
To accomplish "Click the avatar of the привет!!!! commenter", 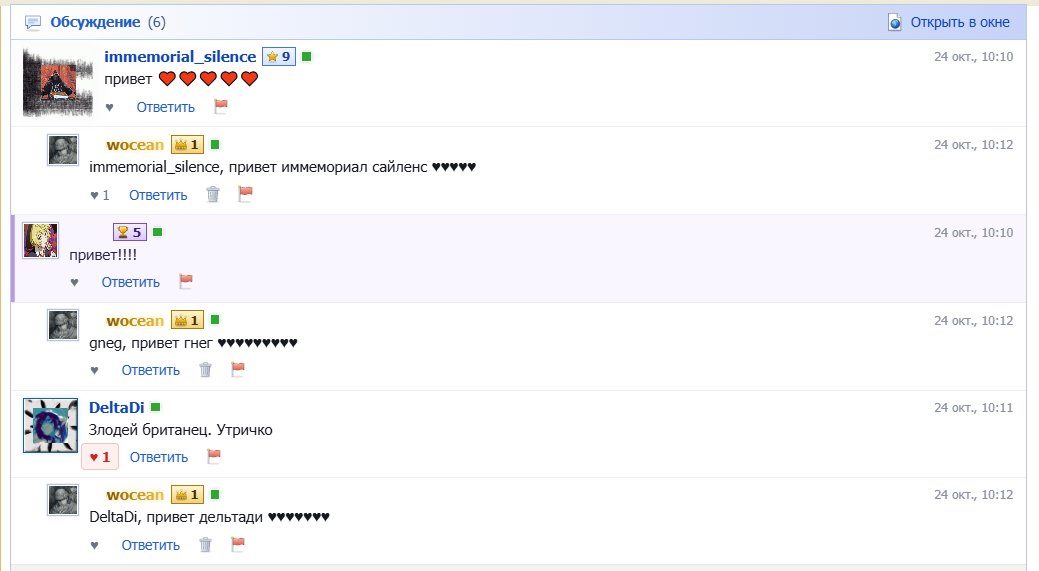I will [x=40, y=240].
